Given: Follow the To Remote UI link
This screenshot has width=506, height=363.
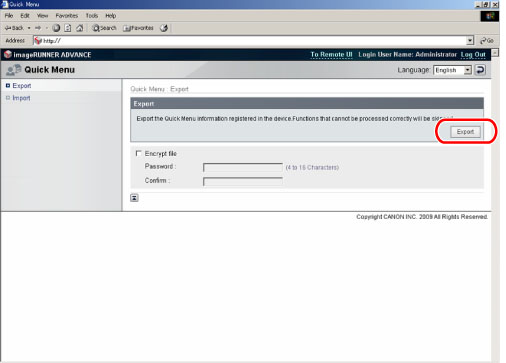Looking at the screenshot, I should pyautogui.click(x=331, y=54).
